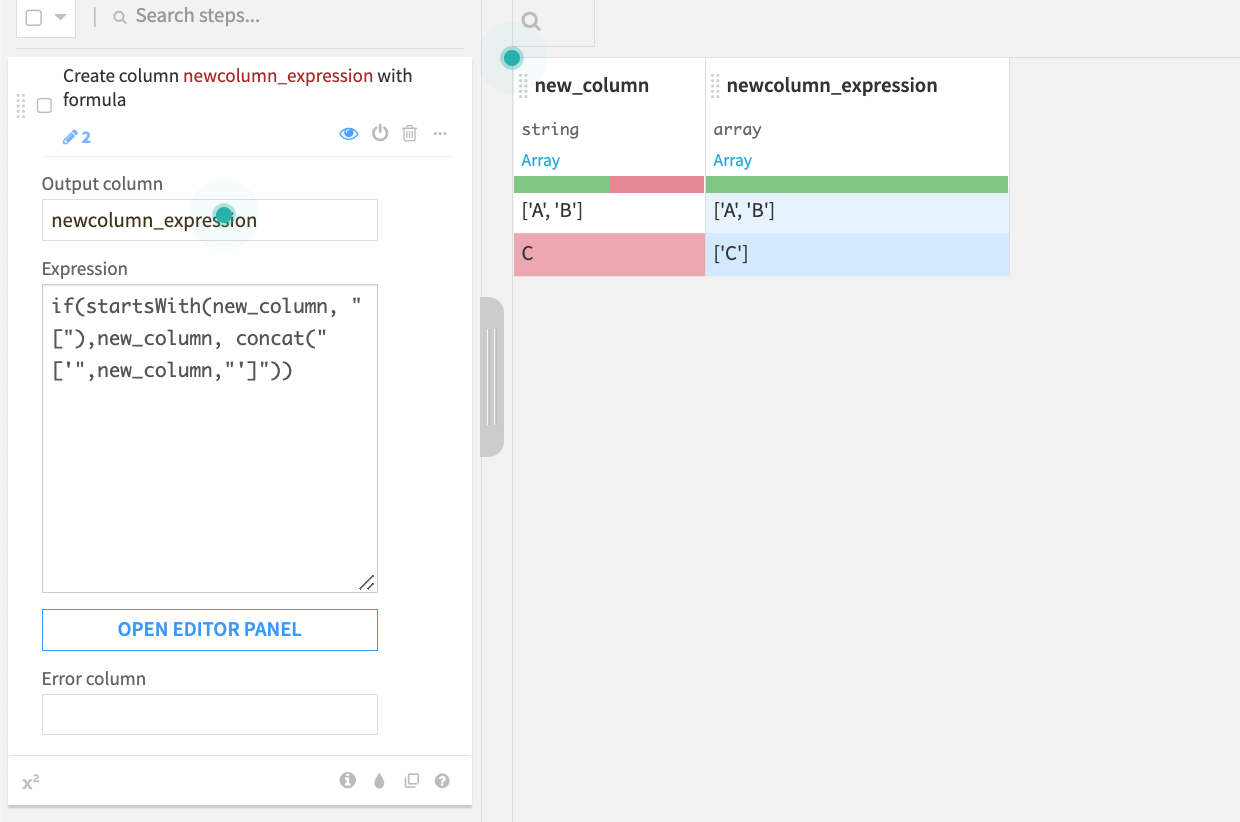Click the Array link under newcolumn_expression
The image size is (1240, 822).
coord(732,160)
